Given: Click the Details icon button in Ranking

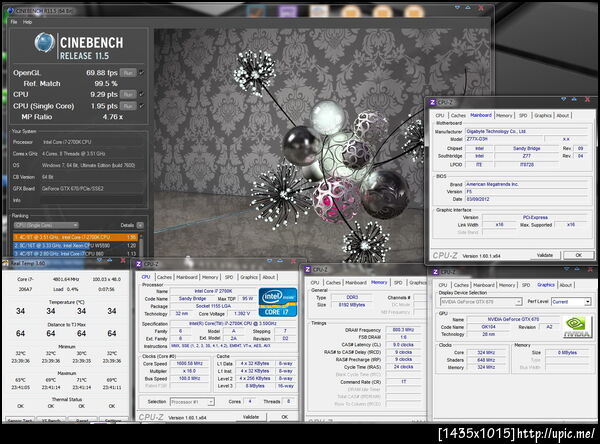Looking at the screenshot, I should click(140, 225).
